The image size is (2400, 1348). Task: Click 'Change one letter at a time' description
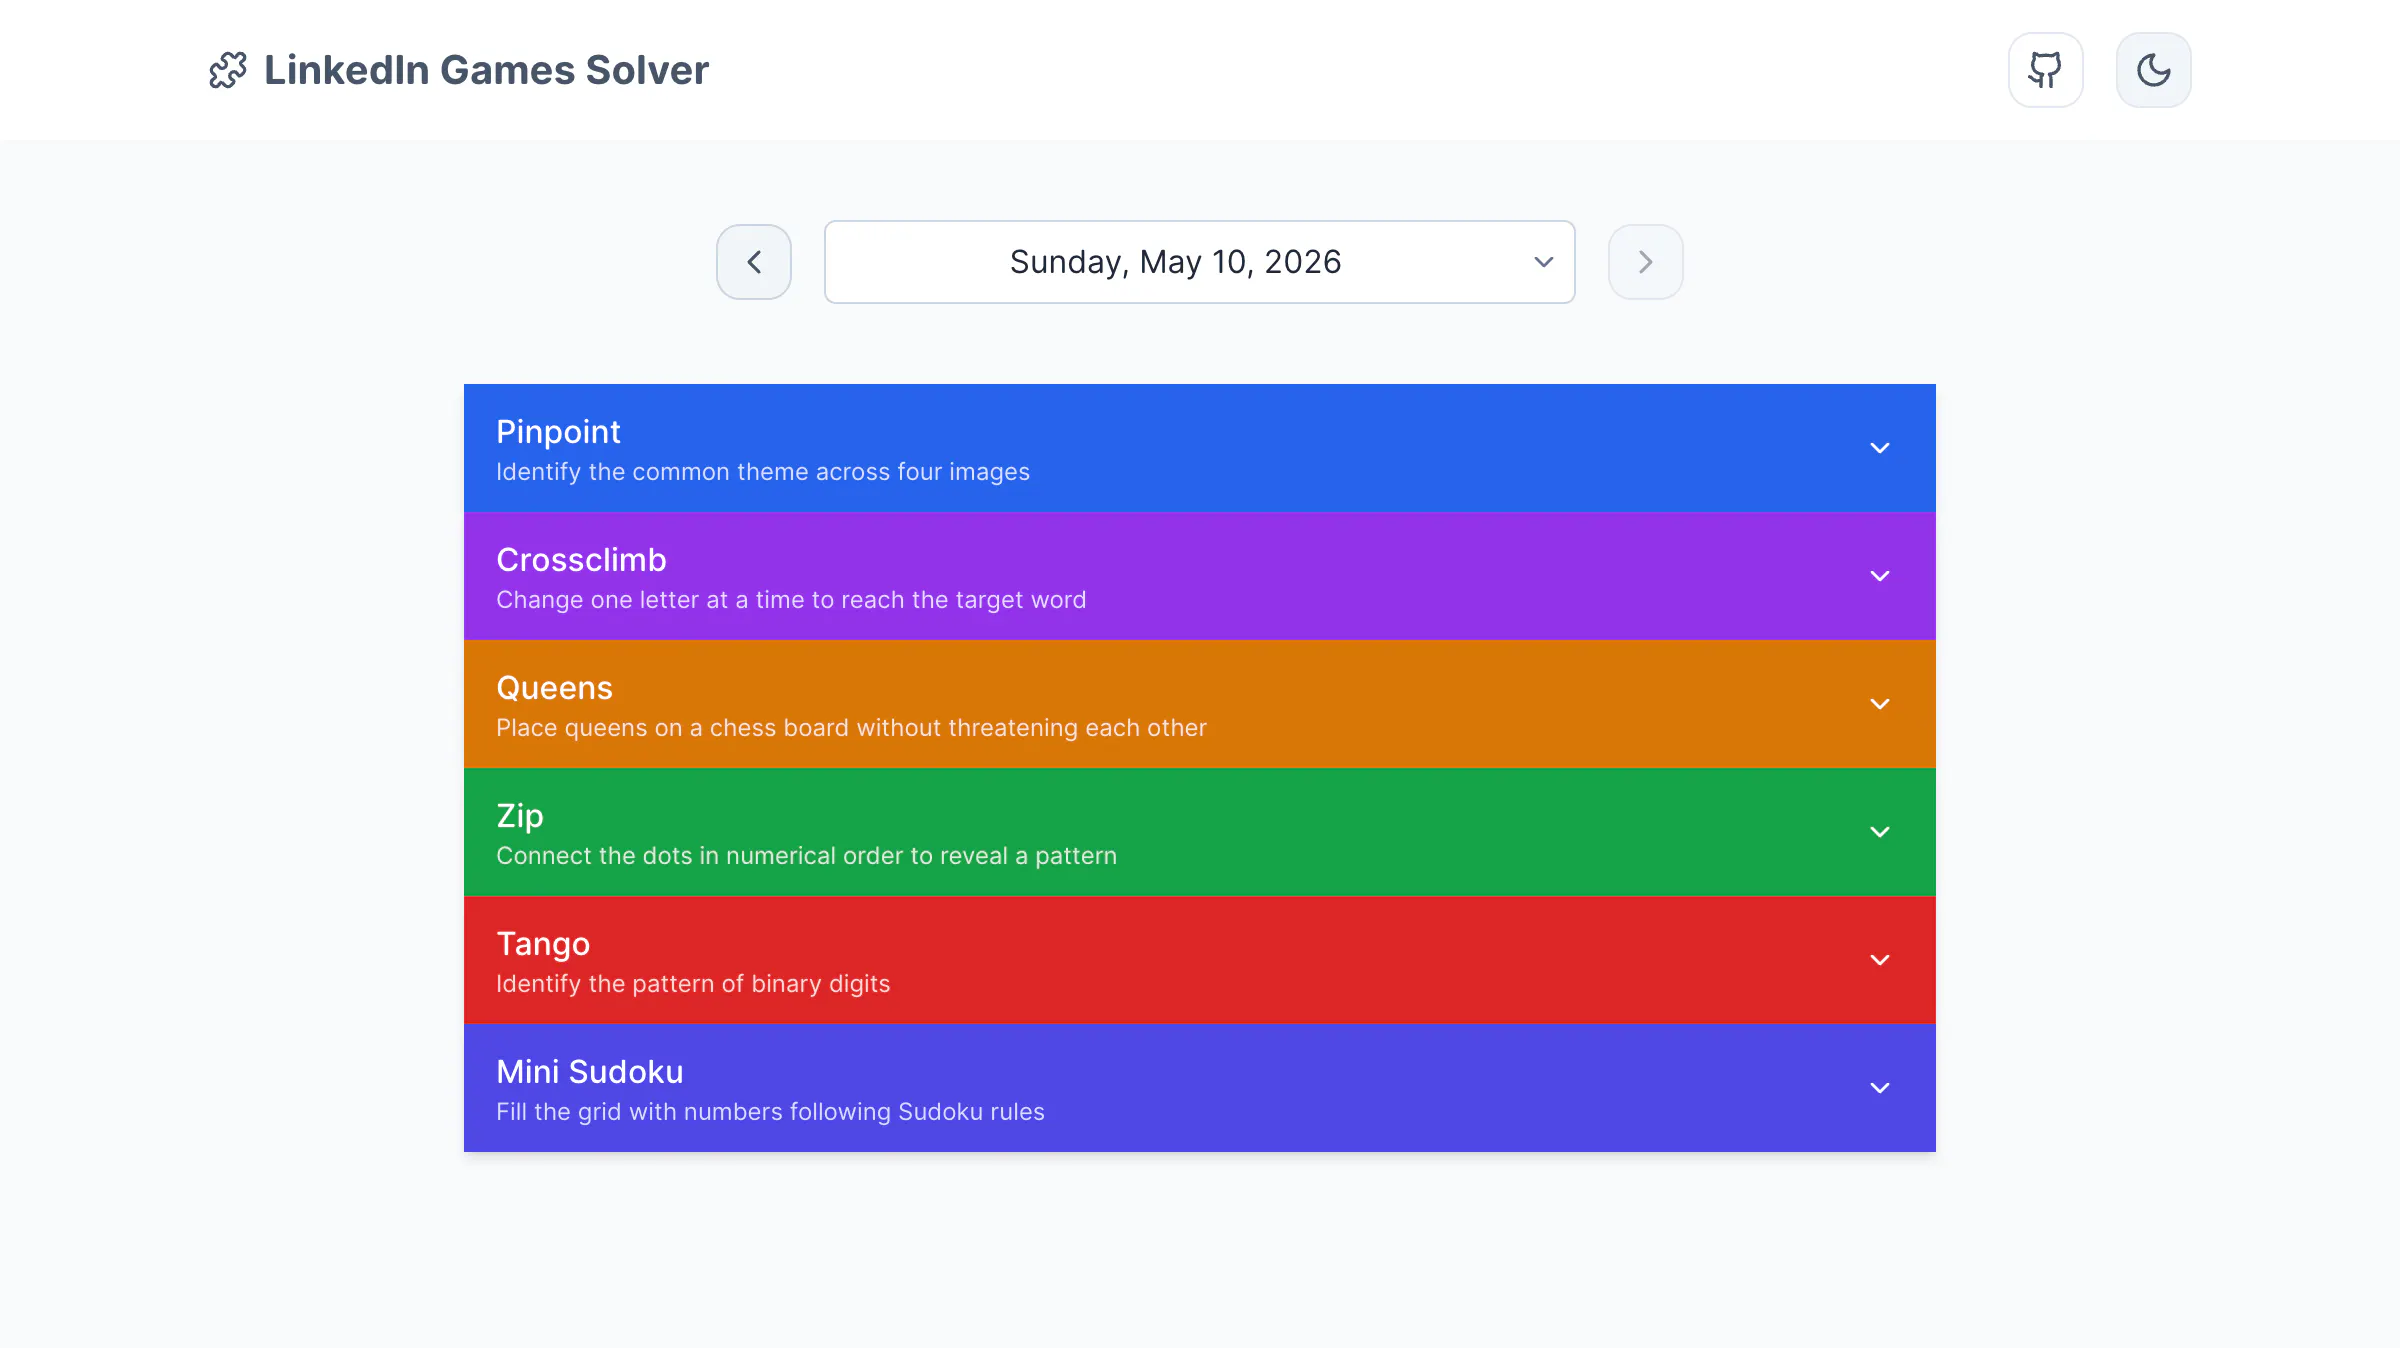pos(791,600)
